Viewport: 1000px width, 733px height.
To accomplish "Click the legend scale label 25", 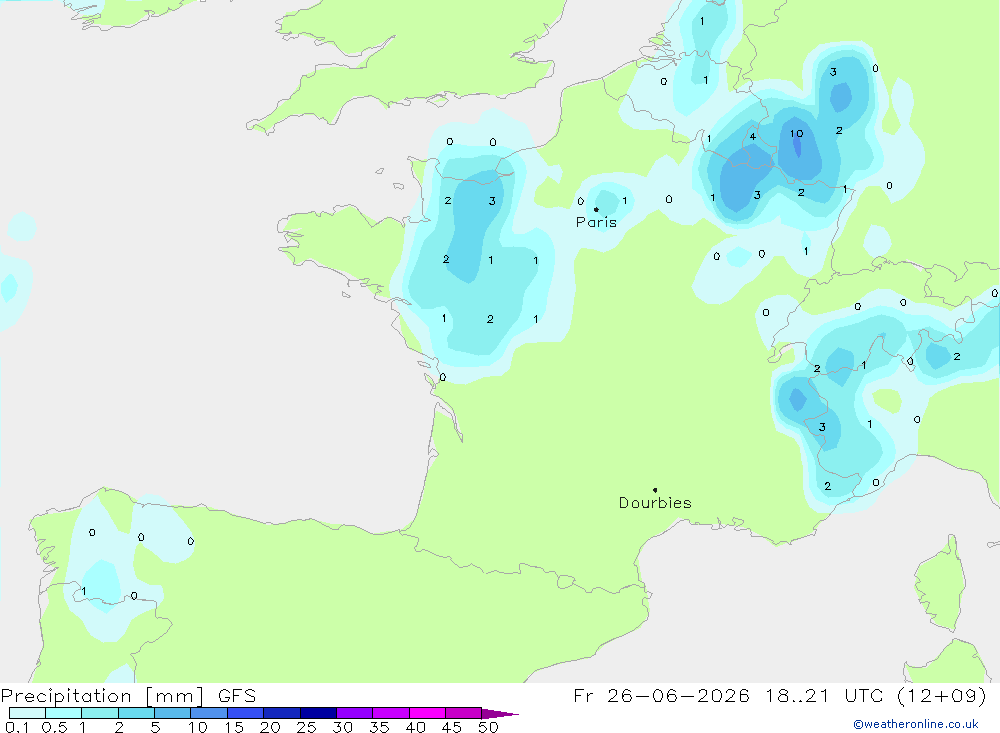I will click(x=306, y=727).
